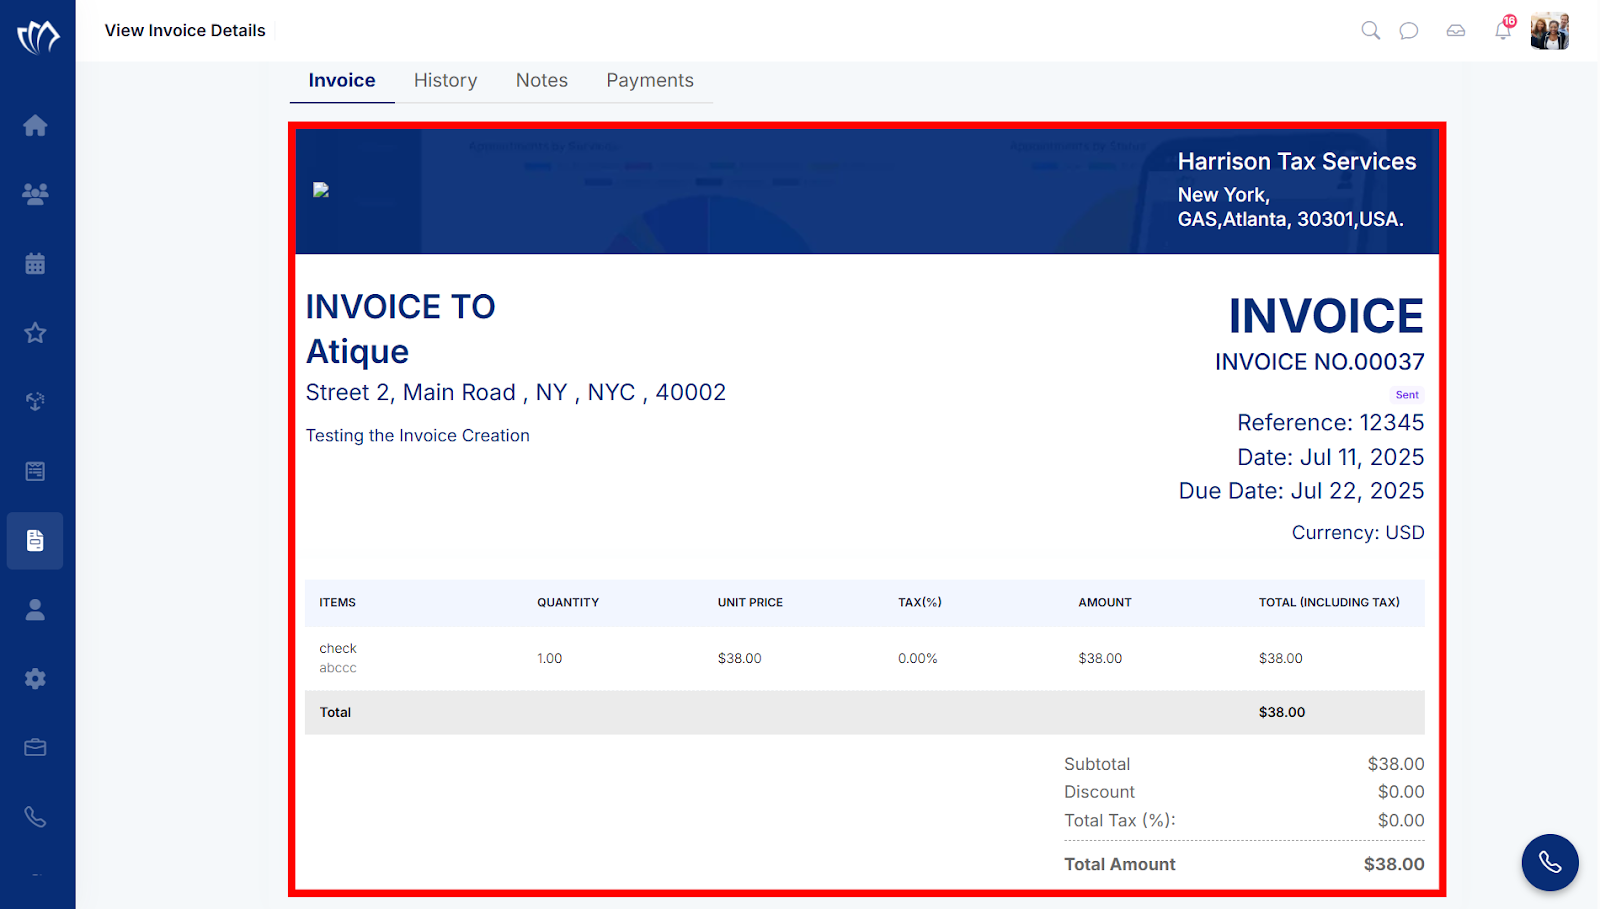Screen dimensions: 1600x909
Task: Open notifications bell with badge
Action: click(1504, 29)
